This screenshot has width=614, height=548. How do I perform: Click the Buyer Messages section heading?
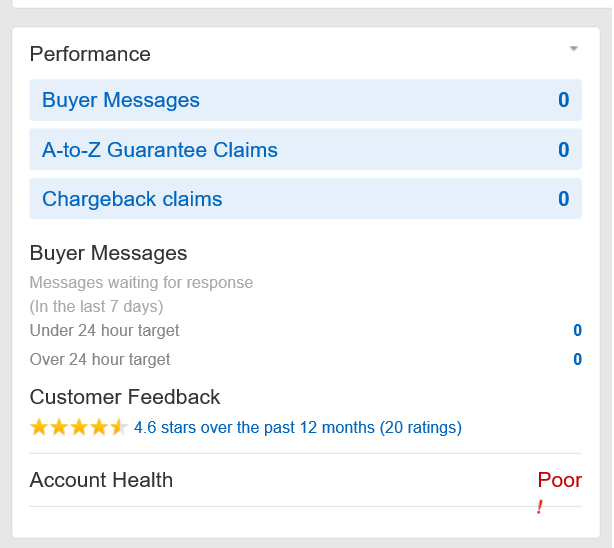click(108, 253)
